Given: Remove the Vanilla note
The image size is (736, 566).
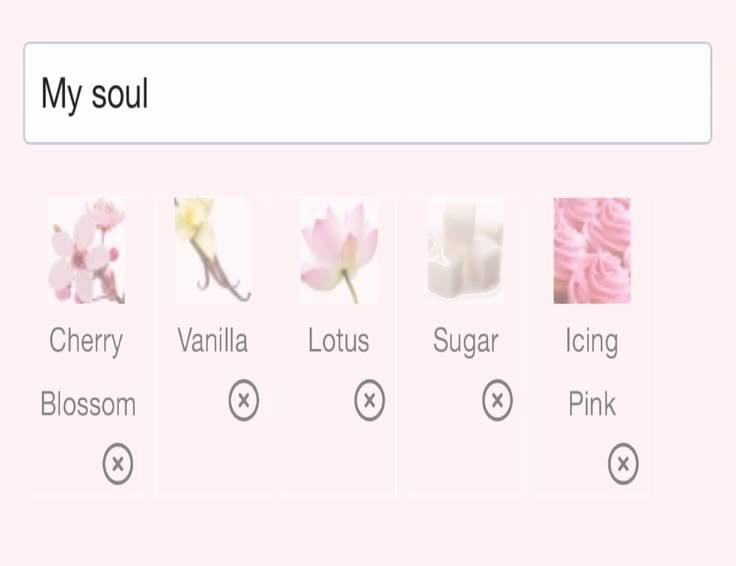Looking at the screenshot, I should (x=244, y=400).
